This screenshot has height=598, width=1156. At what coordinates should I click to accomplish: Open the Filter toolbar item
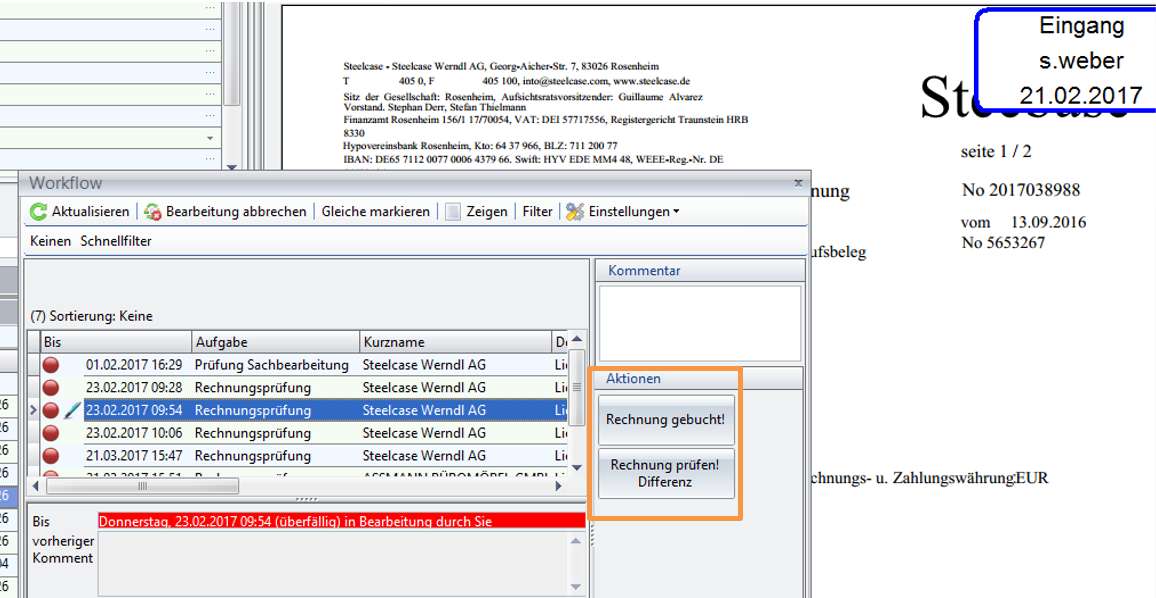(x=537, y=212)
